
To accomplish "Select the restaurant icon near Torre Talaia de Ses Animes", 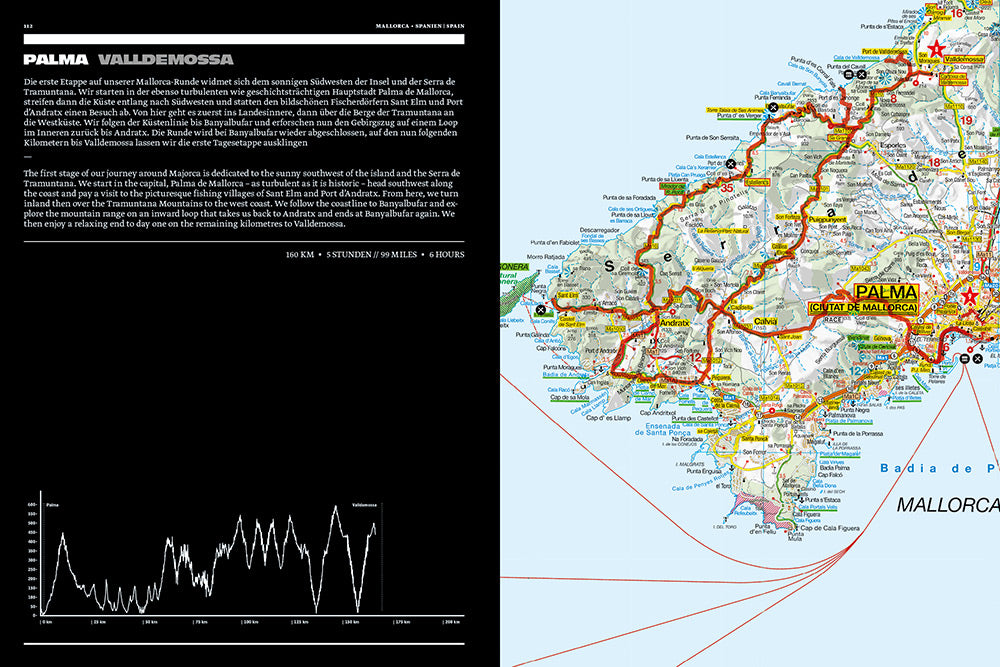I will (772, 106).
